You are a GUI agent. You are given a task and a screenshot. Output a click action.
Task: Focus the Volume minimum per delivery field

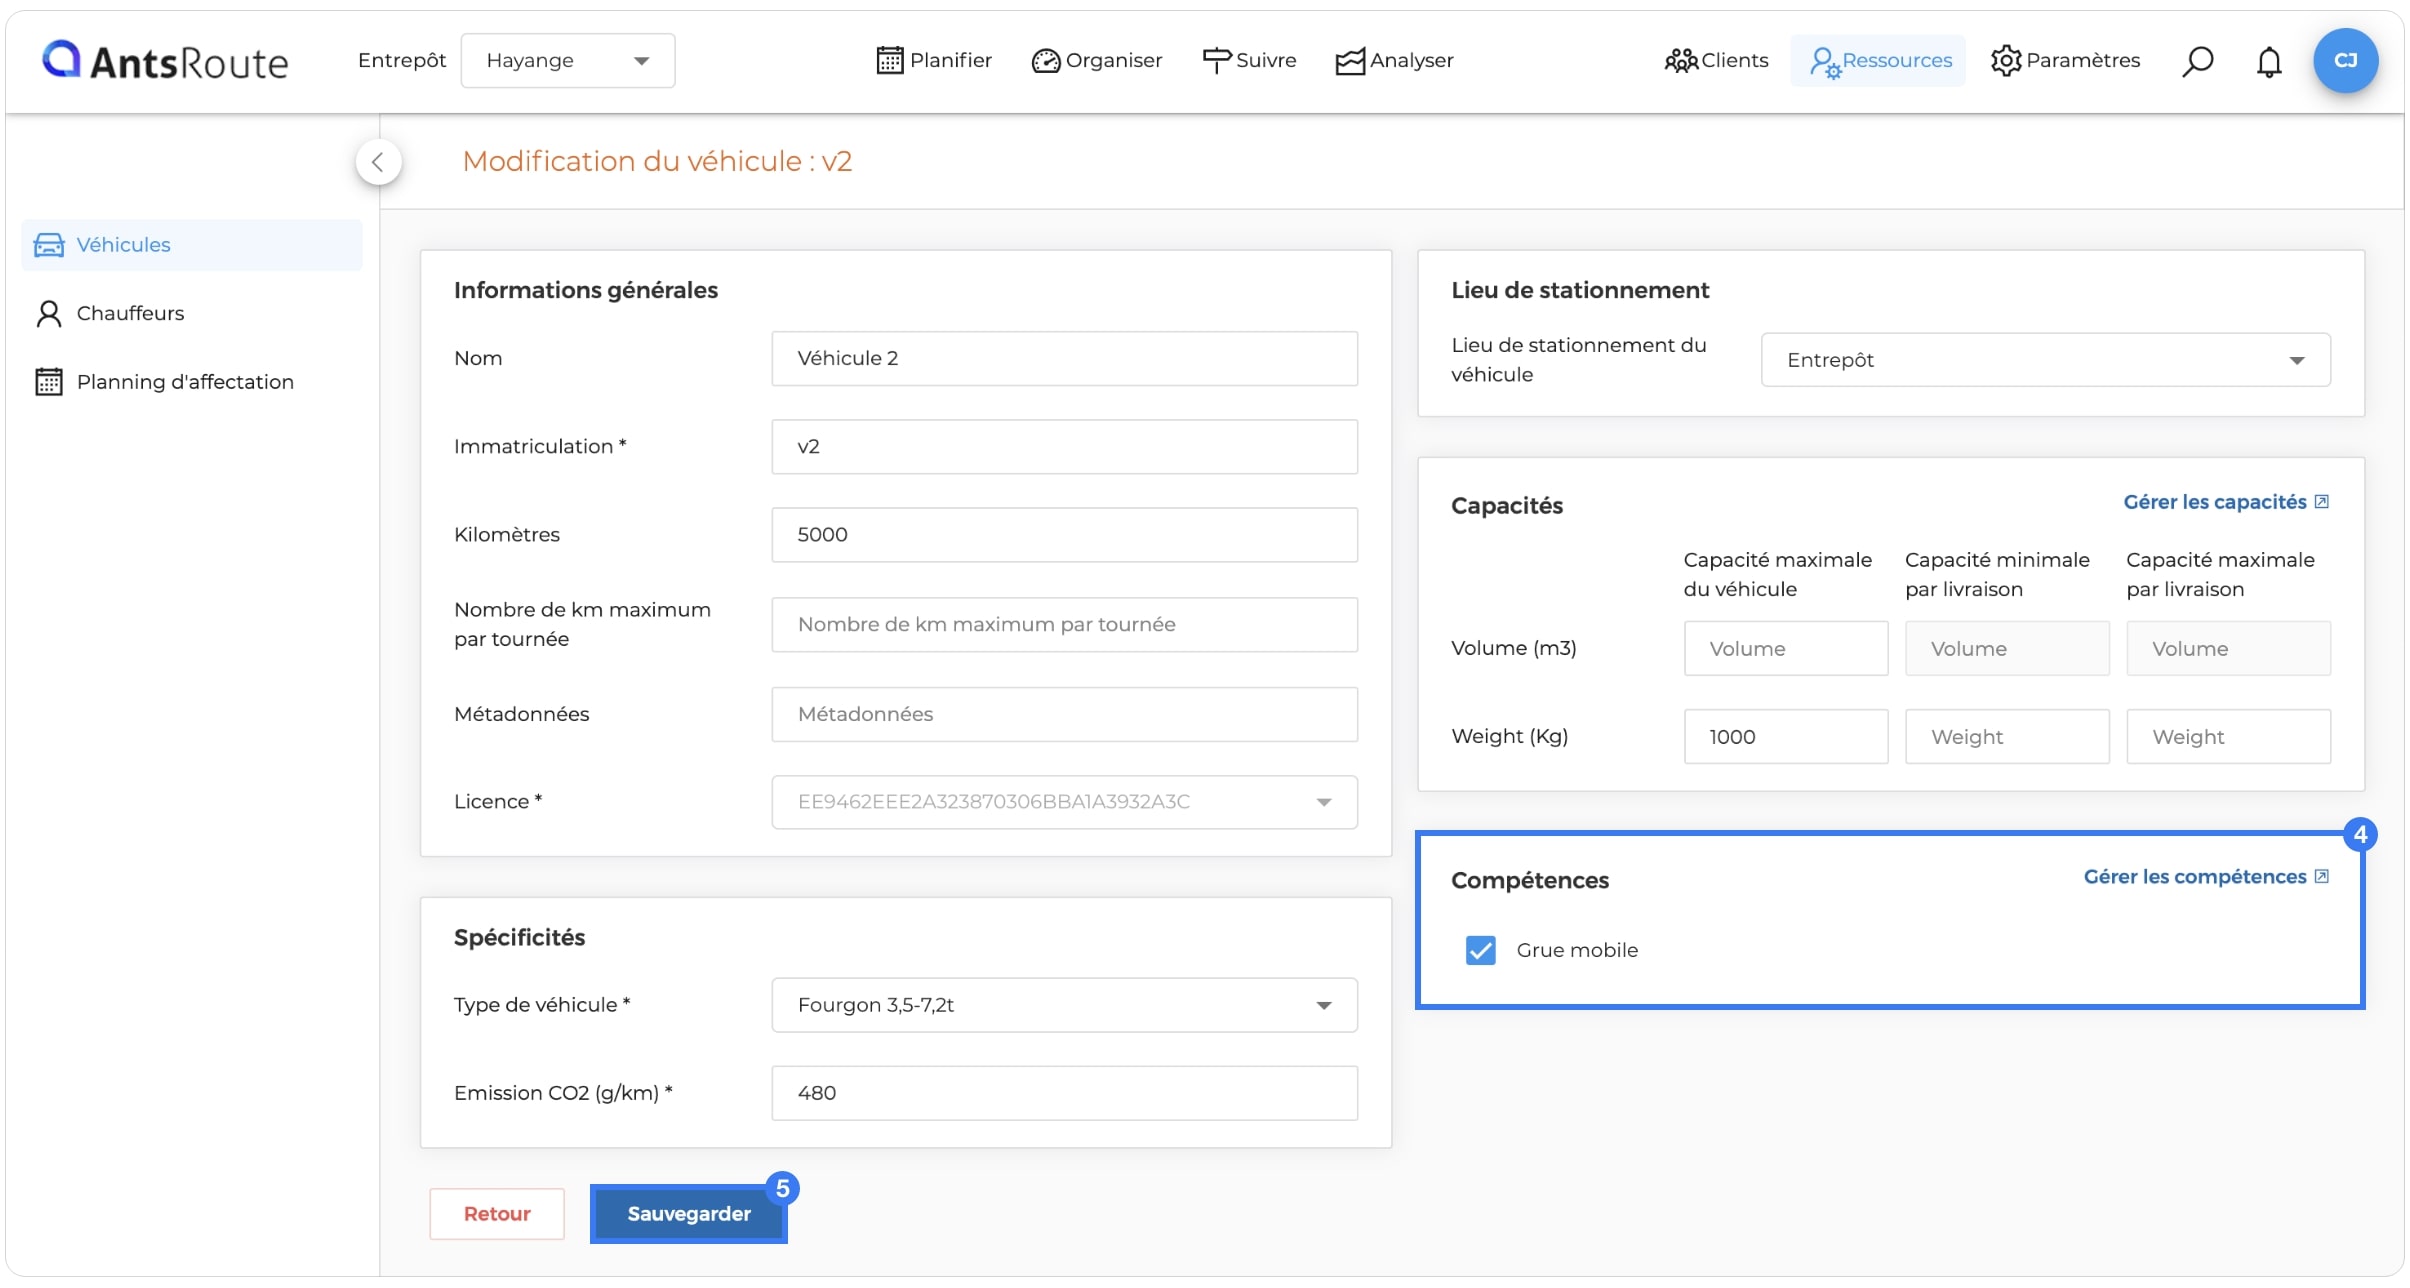2007,649
